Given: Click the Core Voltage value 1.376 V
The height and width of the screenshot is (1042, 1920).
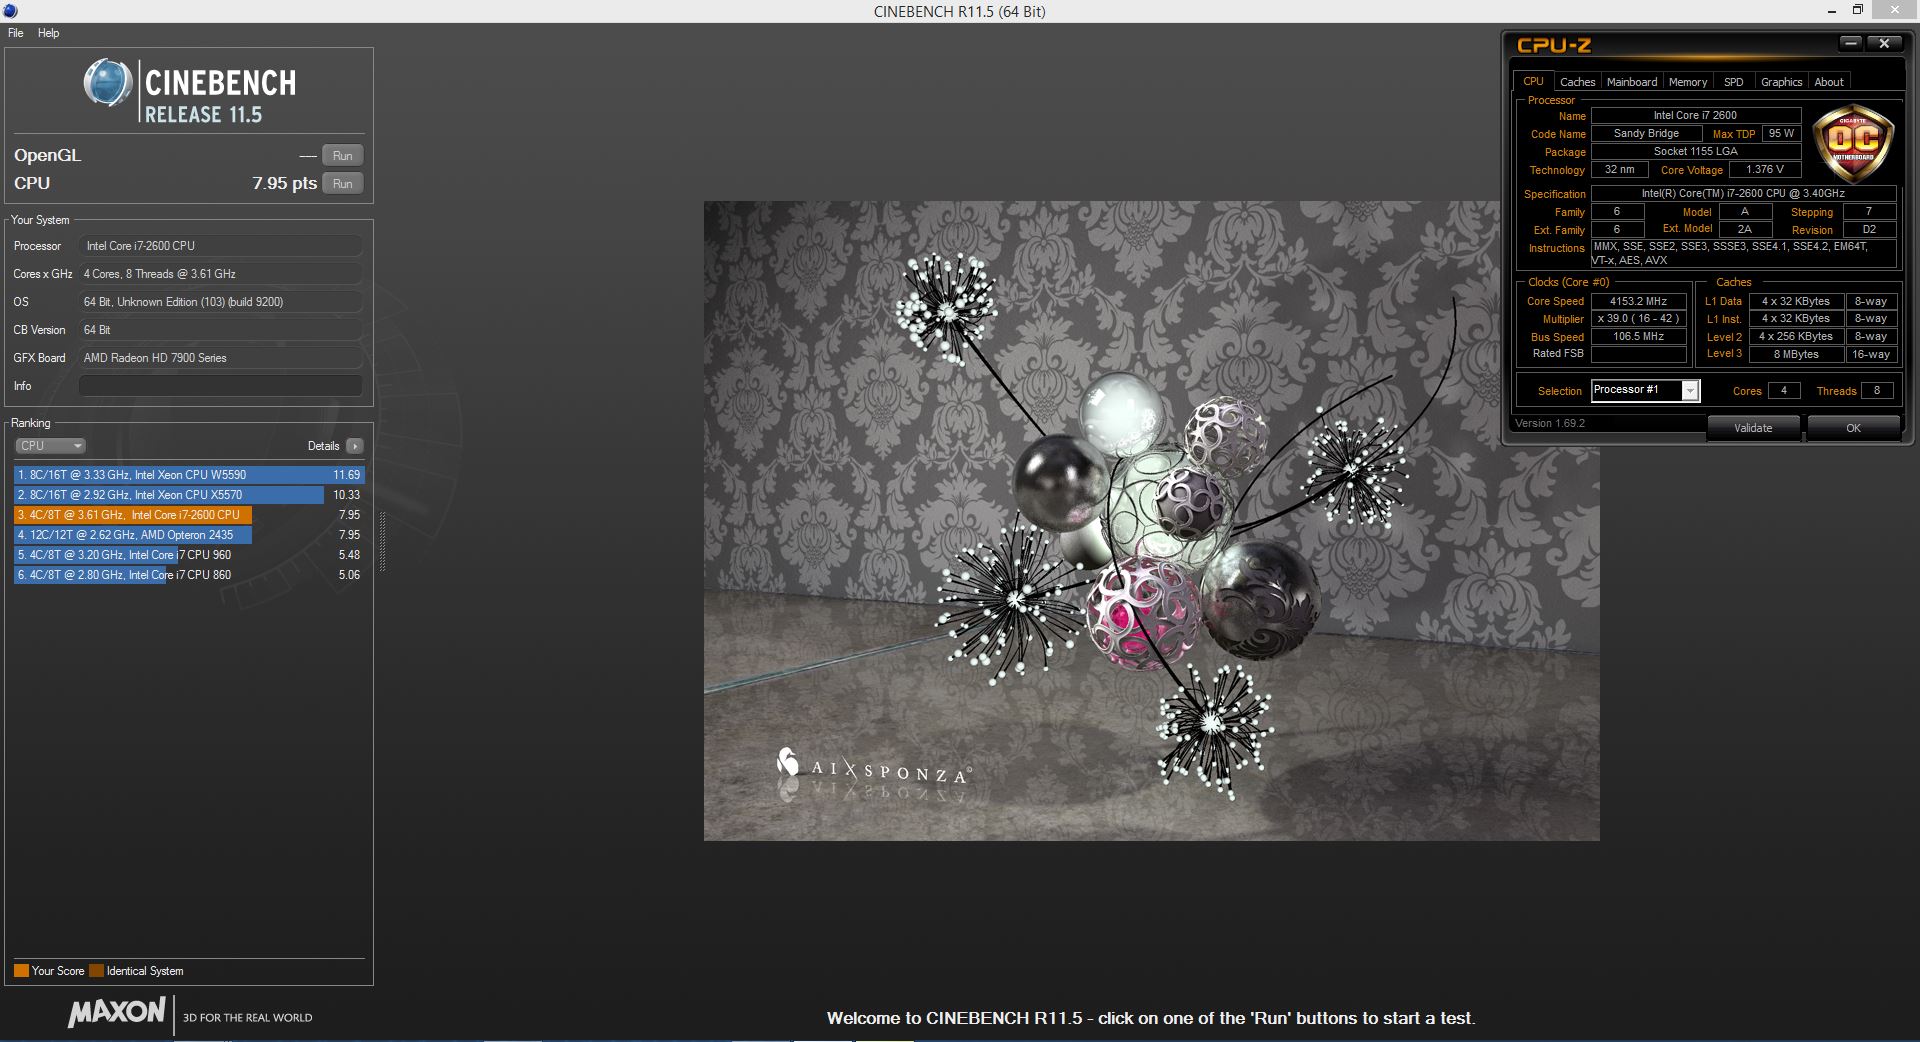Looking at the screenshot, I should coord(1765,170).
